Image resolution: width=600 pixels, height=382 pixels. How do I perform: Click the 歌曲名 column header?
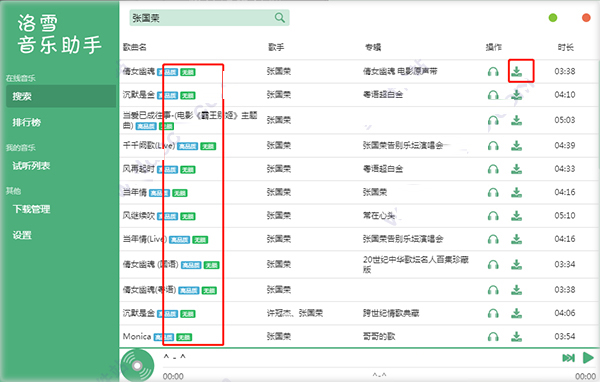pyautogui.click(x=135, y=47)
